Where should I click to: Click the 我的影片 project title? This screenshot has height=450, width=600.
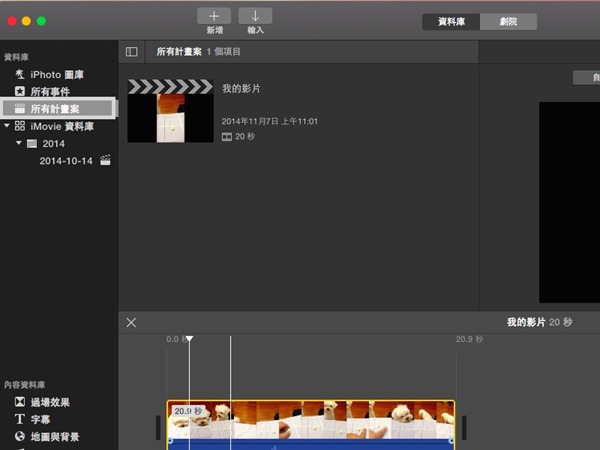[x=241, y=89]
